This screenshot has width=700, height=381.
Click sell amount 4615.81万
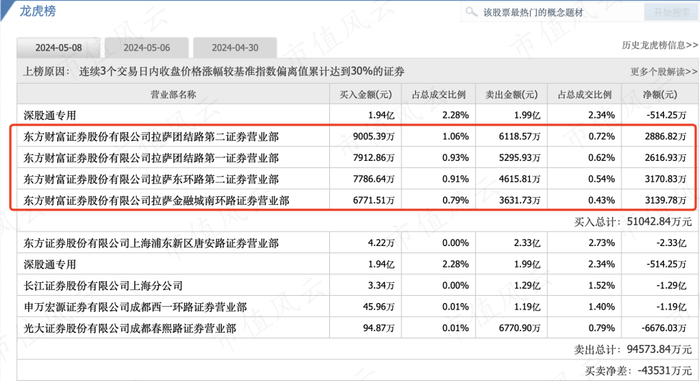tap(520, 180)
